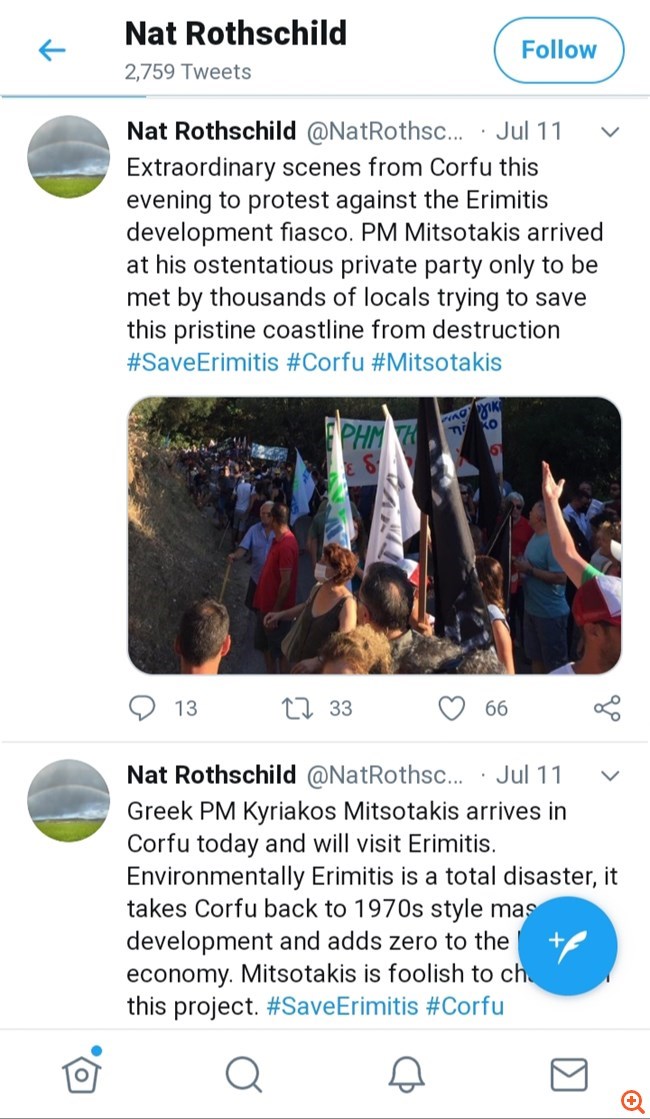Open the Notifications bell
Image resolution: width=650 pixels, height=1119 pixels.
(x=406, y=1075)
